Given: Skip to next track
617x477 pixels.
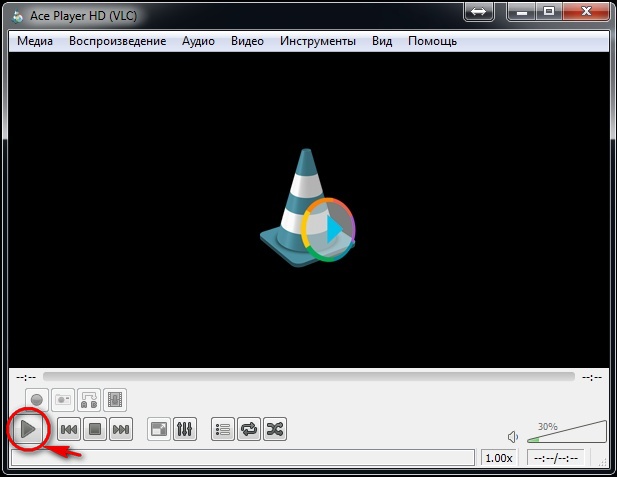Looking at the screenshot, I should [121, 429].
